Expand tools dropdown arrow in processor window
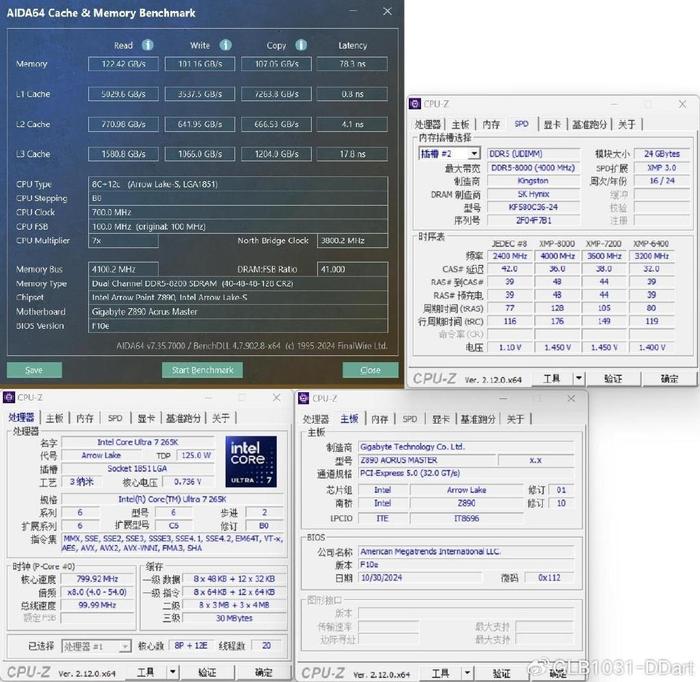The width and height of the screenshot is (700, 682). tap(172, 672)
